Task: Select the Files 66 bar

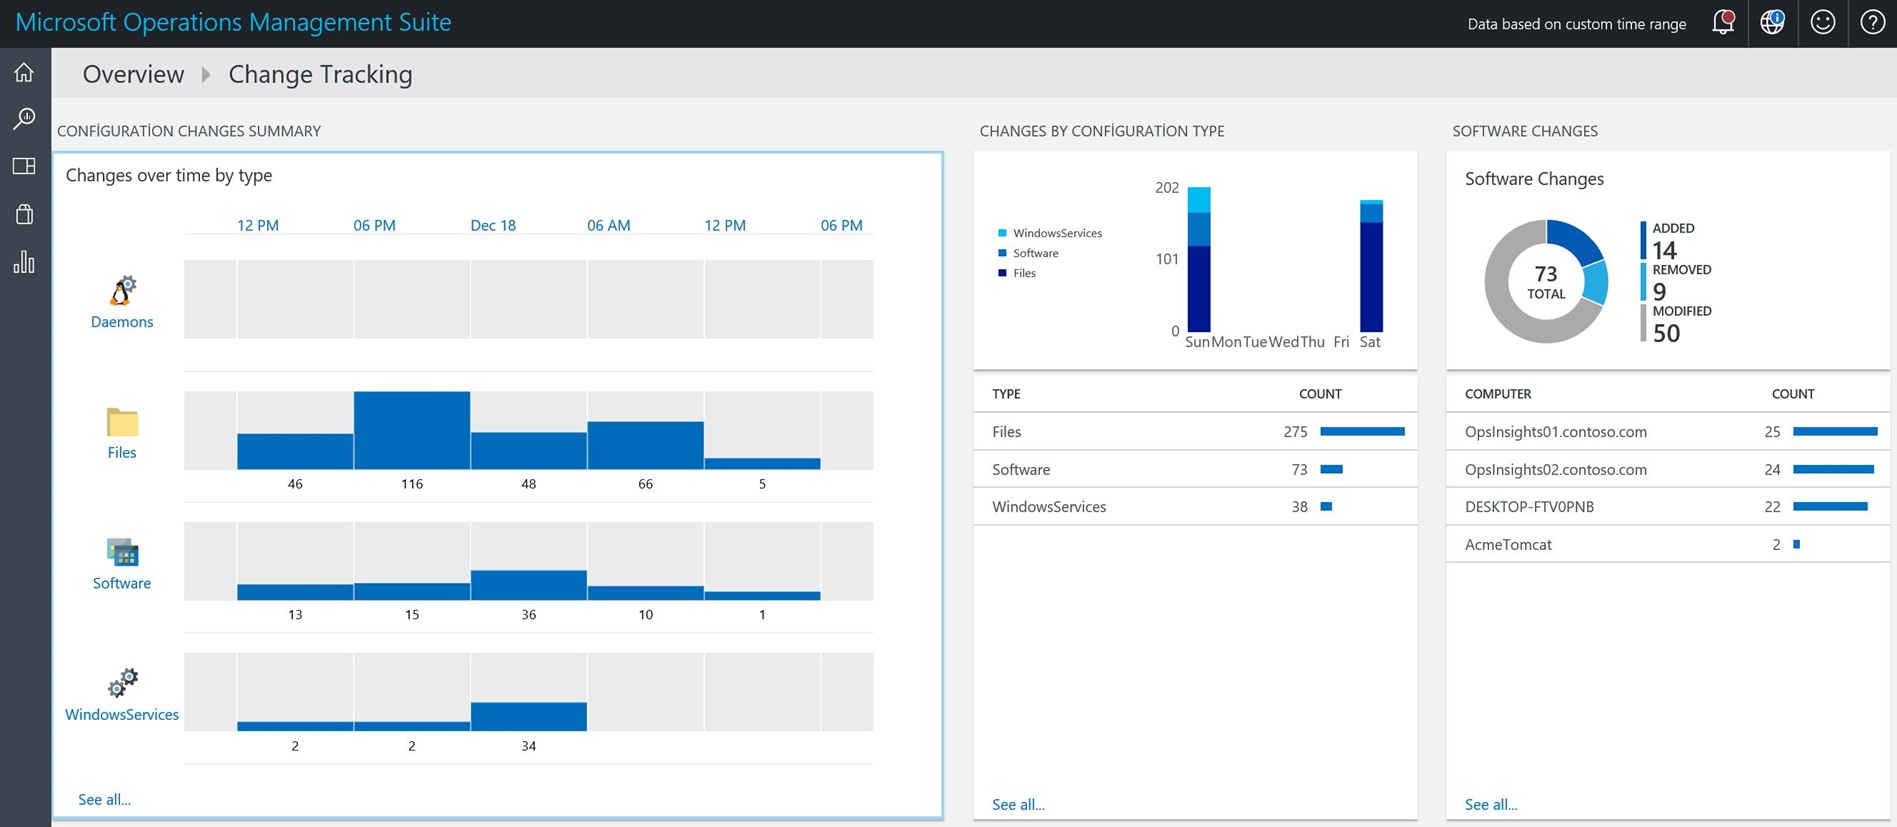Action: [645, 445]
